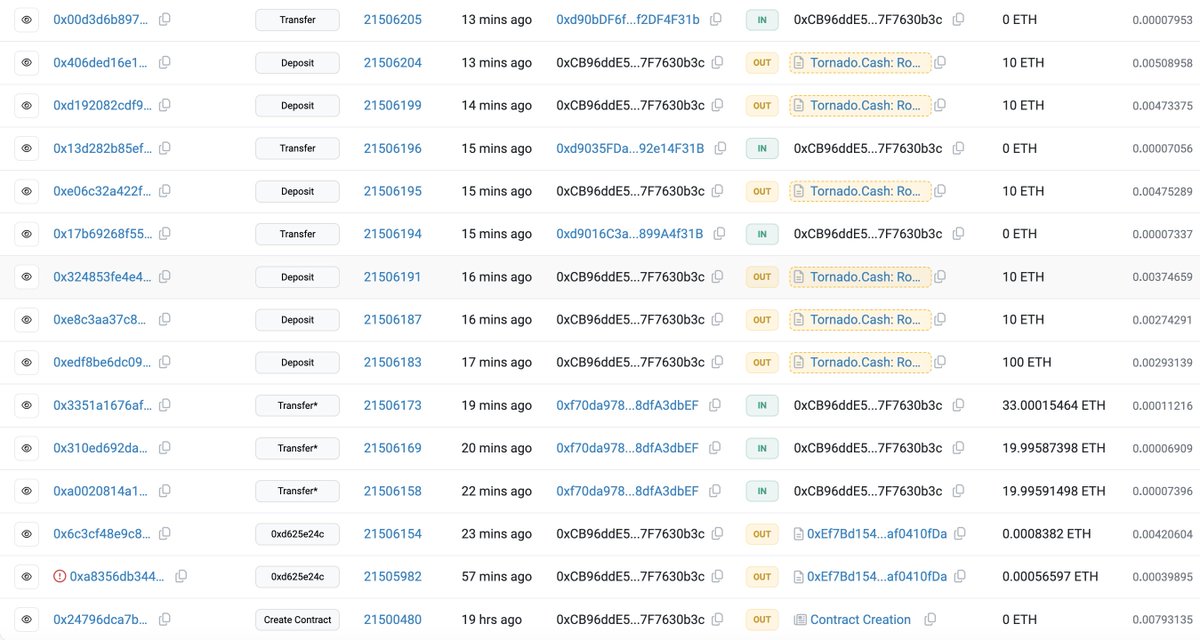The image size is (1200, 640).
Task: Open Tornado.Cash link in block 21506195 row
Action: [x=866, y=191]
